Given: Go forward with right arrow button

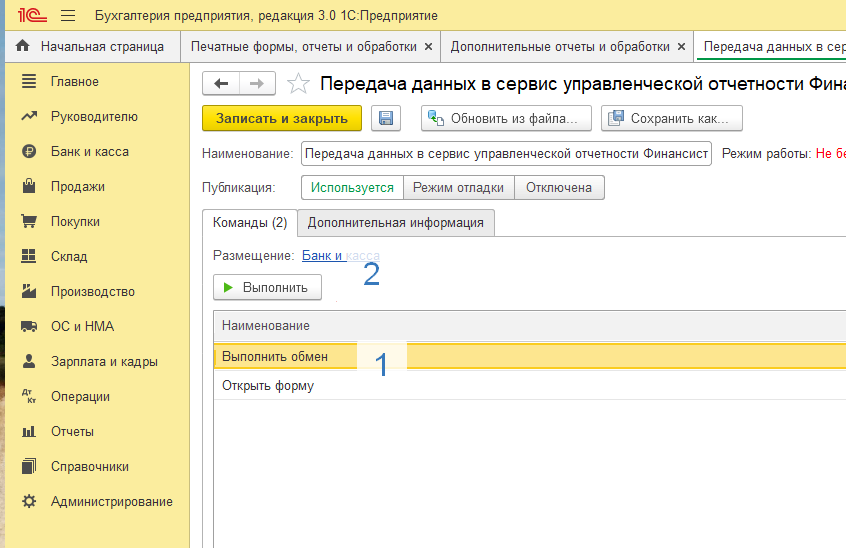Looking at the screenshot, I should (x=257, y=84).
